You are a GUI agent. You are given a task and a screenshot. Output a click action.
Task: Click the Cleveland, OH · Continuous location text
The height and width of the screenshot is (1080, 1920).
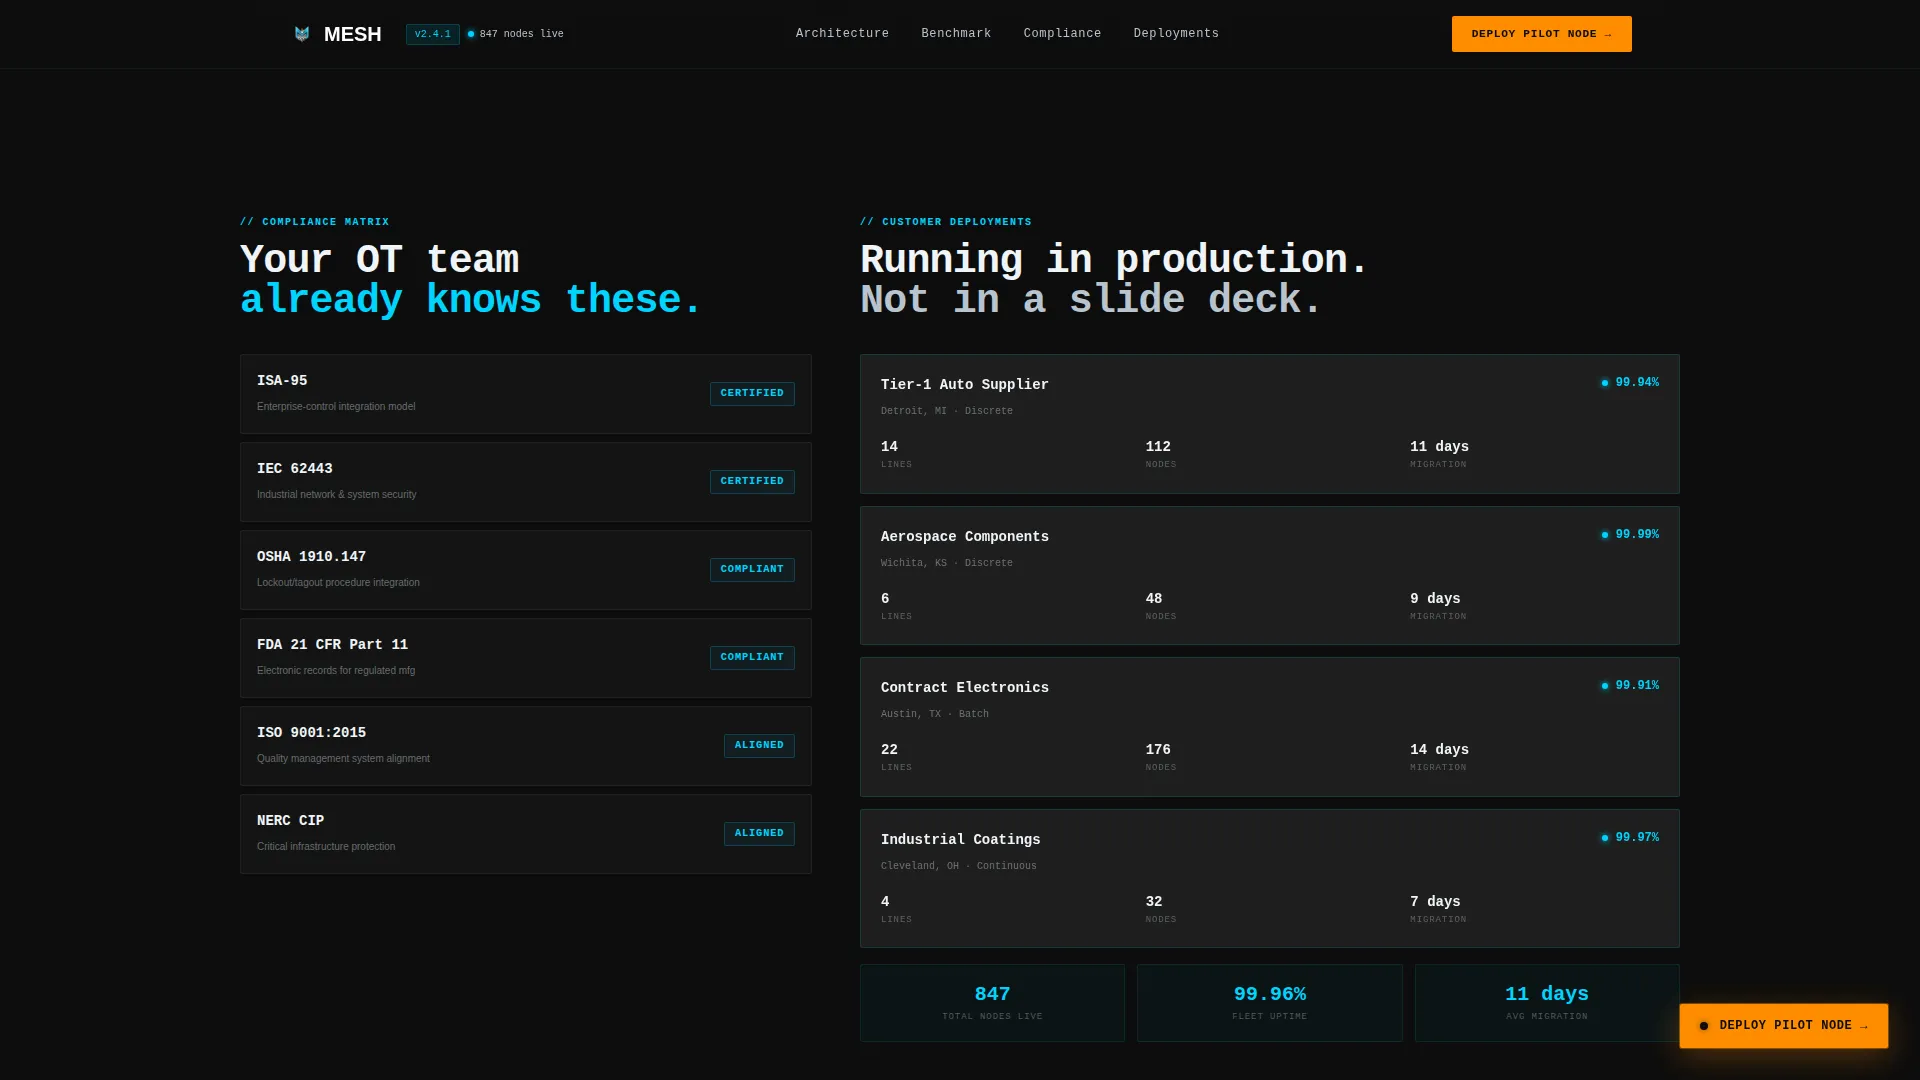click(958, 866)
